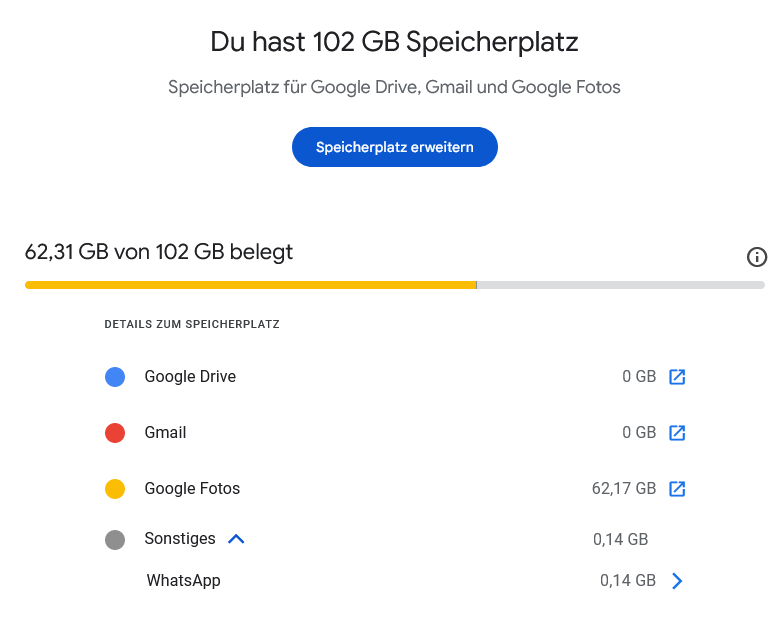Viewport: 772px width, 631px height.
Task: Click the Speicherplatz erweitern button
Action: pos(394,147)
